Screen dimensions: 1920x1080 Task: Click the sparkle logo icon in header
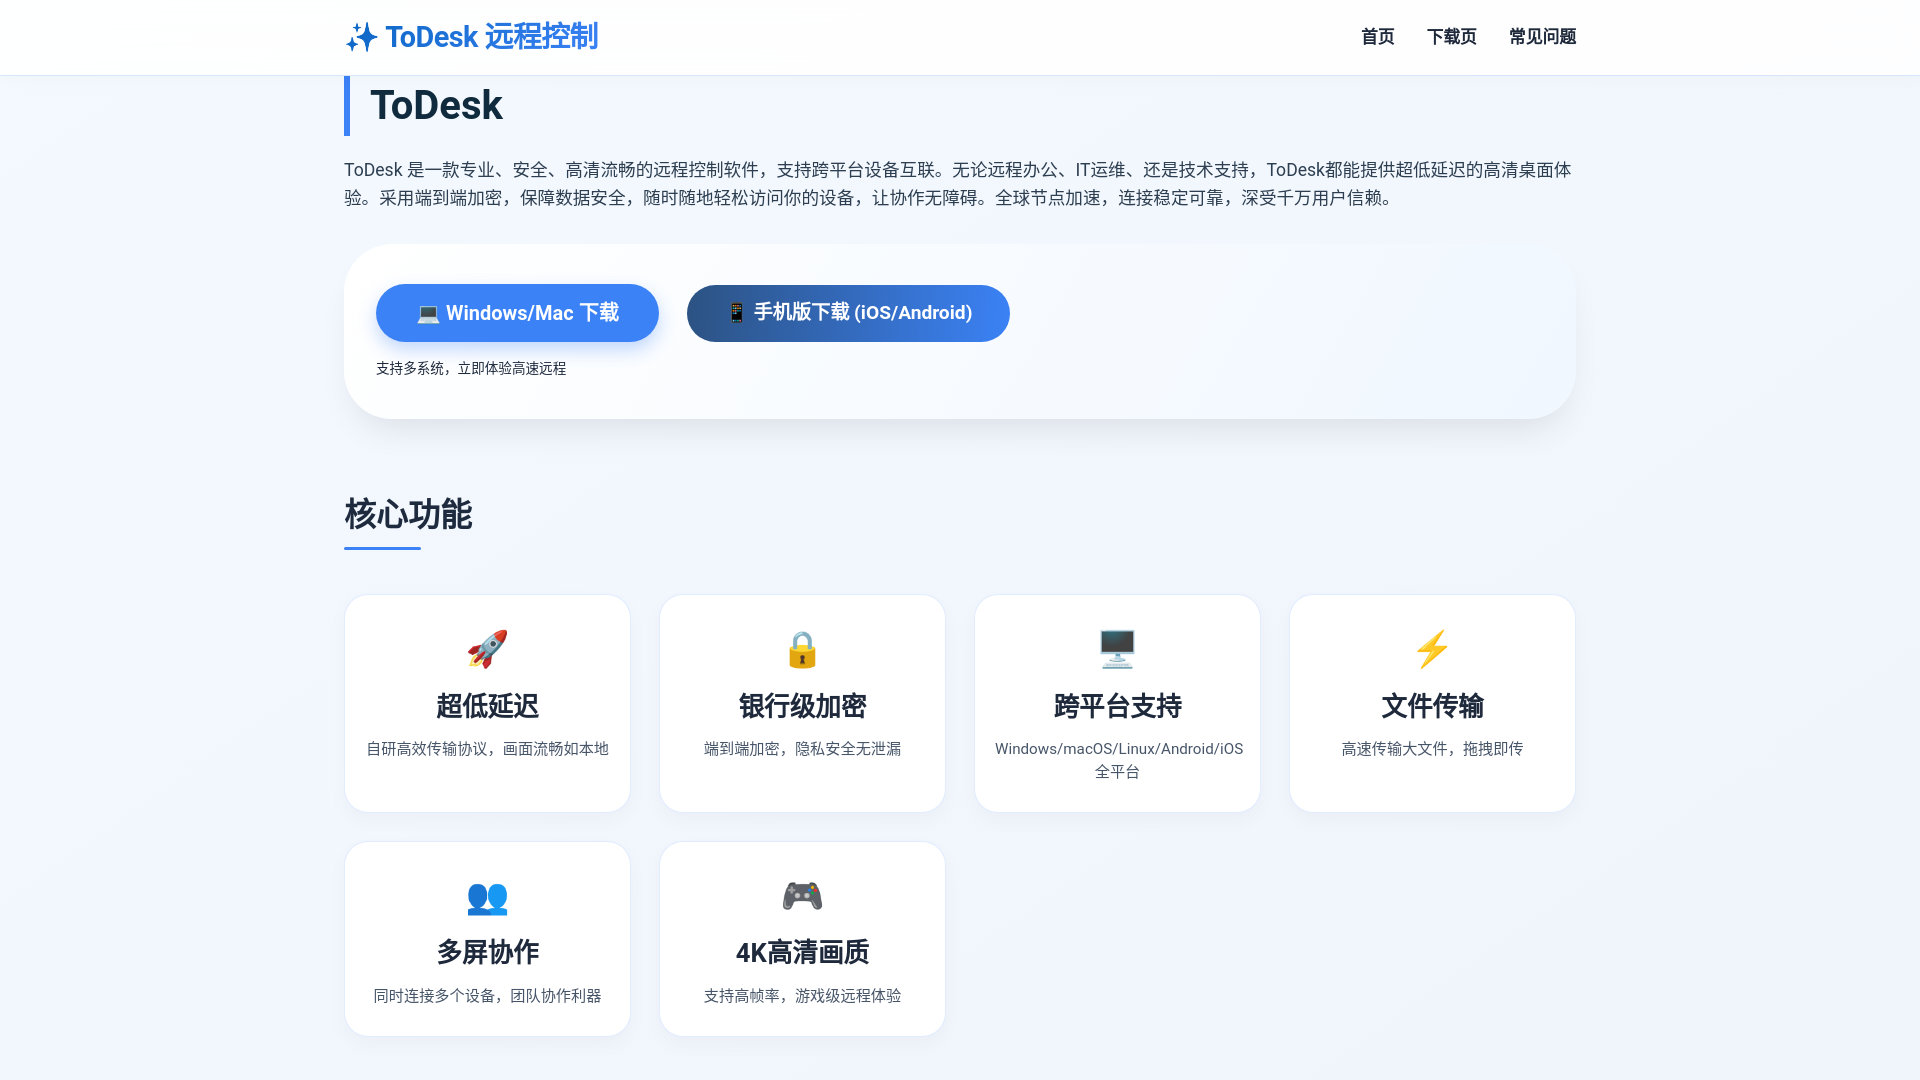pos(361,37)
